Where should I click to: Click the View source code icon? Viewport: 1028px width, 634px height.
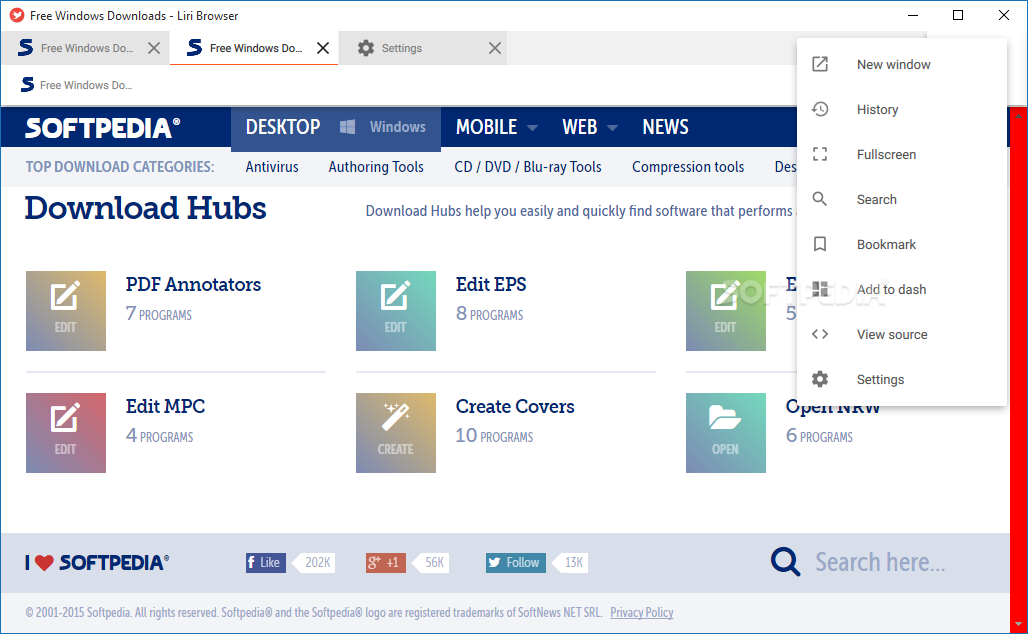coord(820,334)
